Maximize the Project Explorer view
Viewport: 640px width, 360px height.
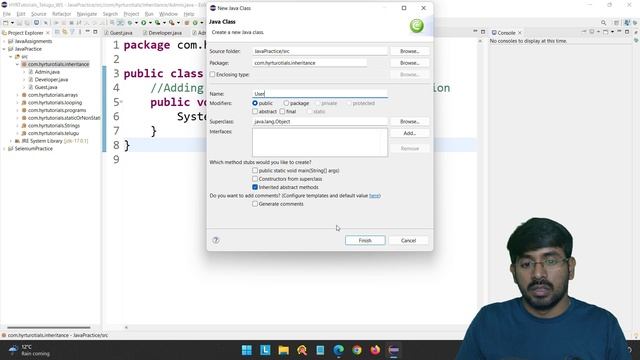95,32
